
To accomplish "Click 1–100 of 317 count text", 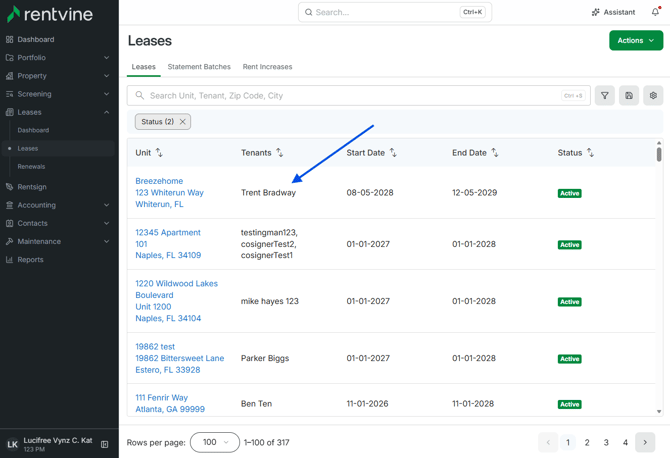I will pos(267,442).
